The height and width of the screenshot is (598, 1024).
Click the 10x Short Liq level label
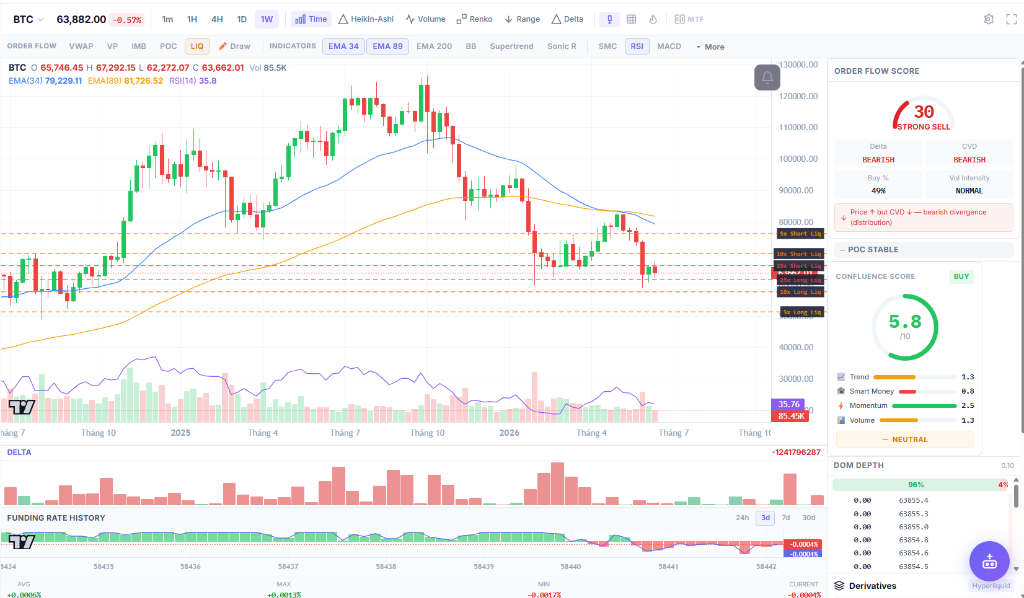click(x=799, y=254)
